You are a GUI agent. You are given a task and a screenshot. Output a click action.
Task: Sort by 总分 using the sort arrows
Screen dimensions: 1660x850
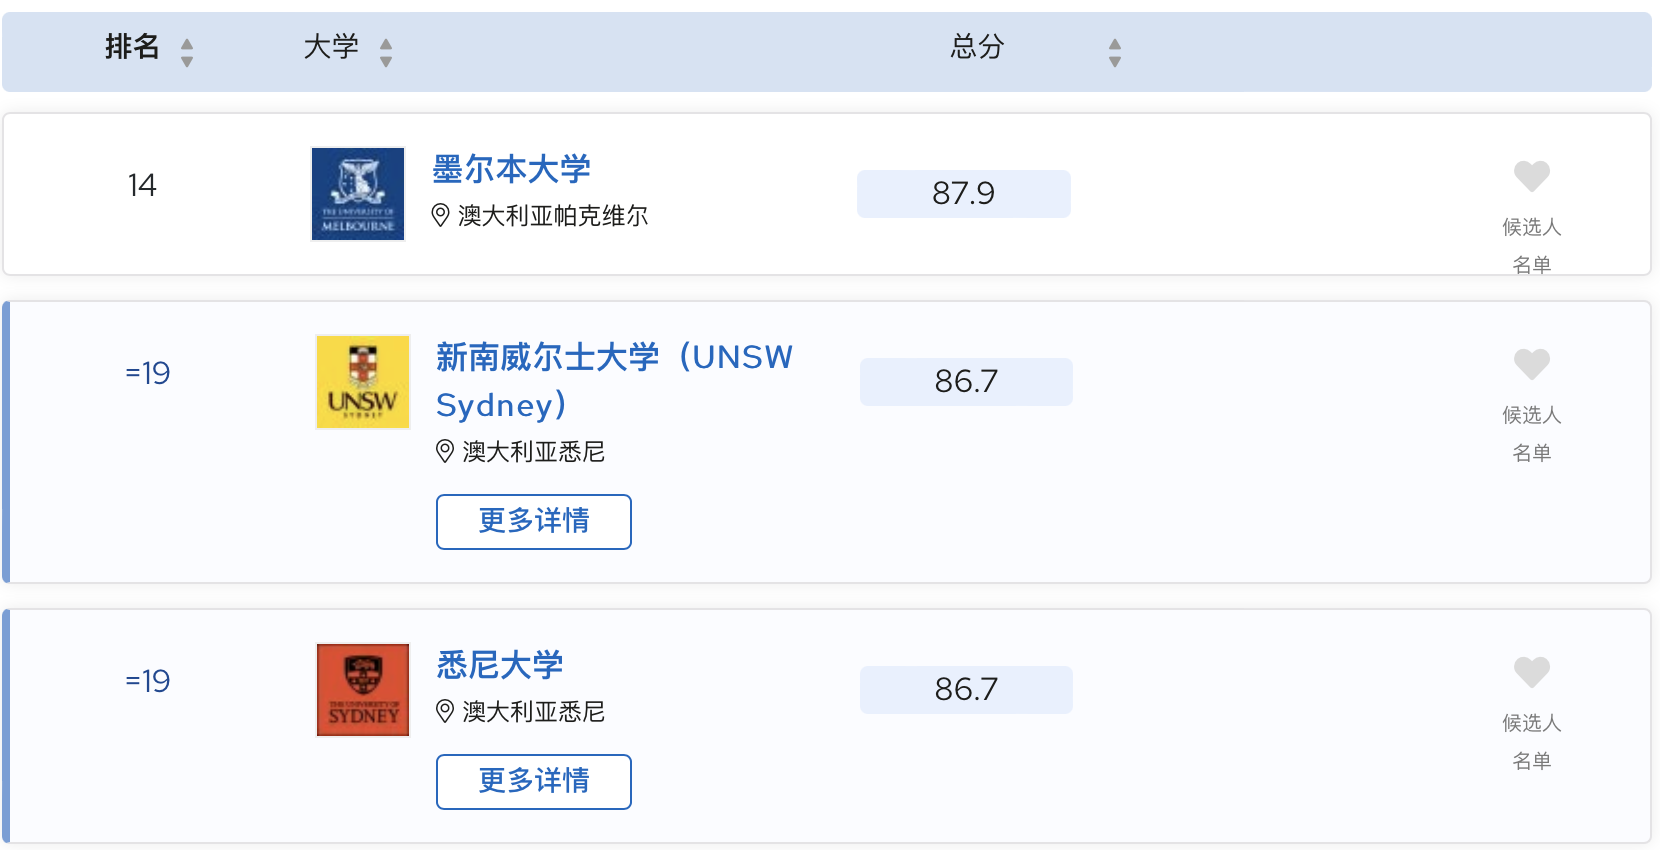pyautogui.click(x=1115, y=52)
